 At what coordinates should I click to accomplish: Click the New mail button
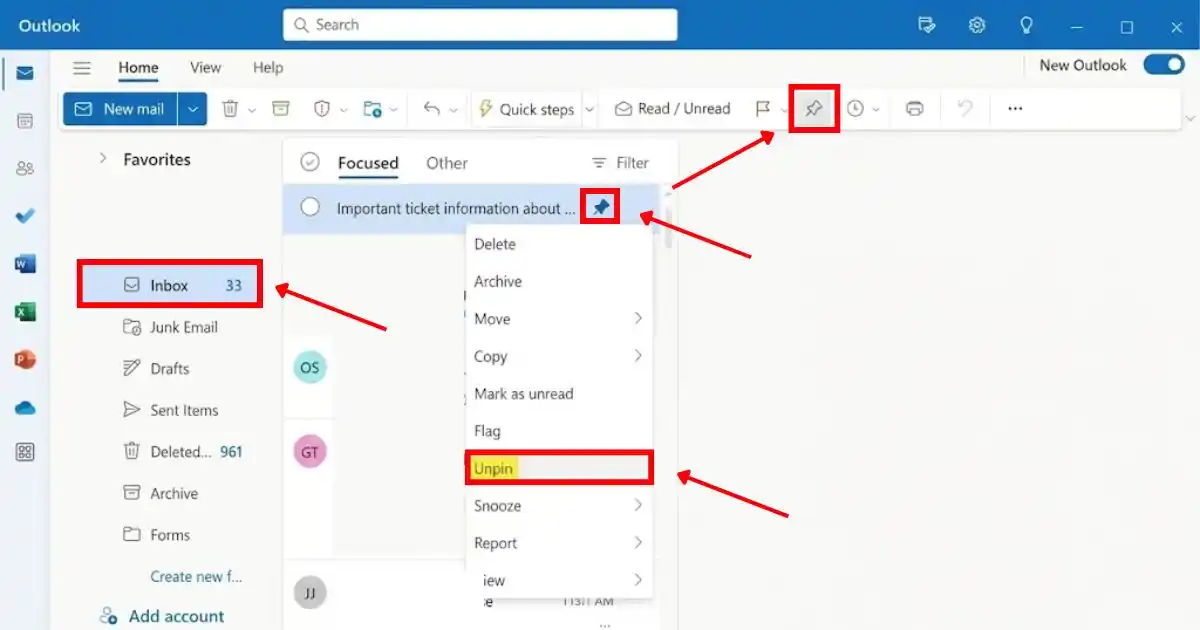coord(121,109)
